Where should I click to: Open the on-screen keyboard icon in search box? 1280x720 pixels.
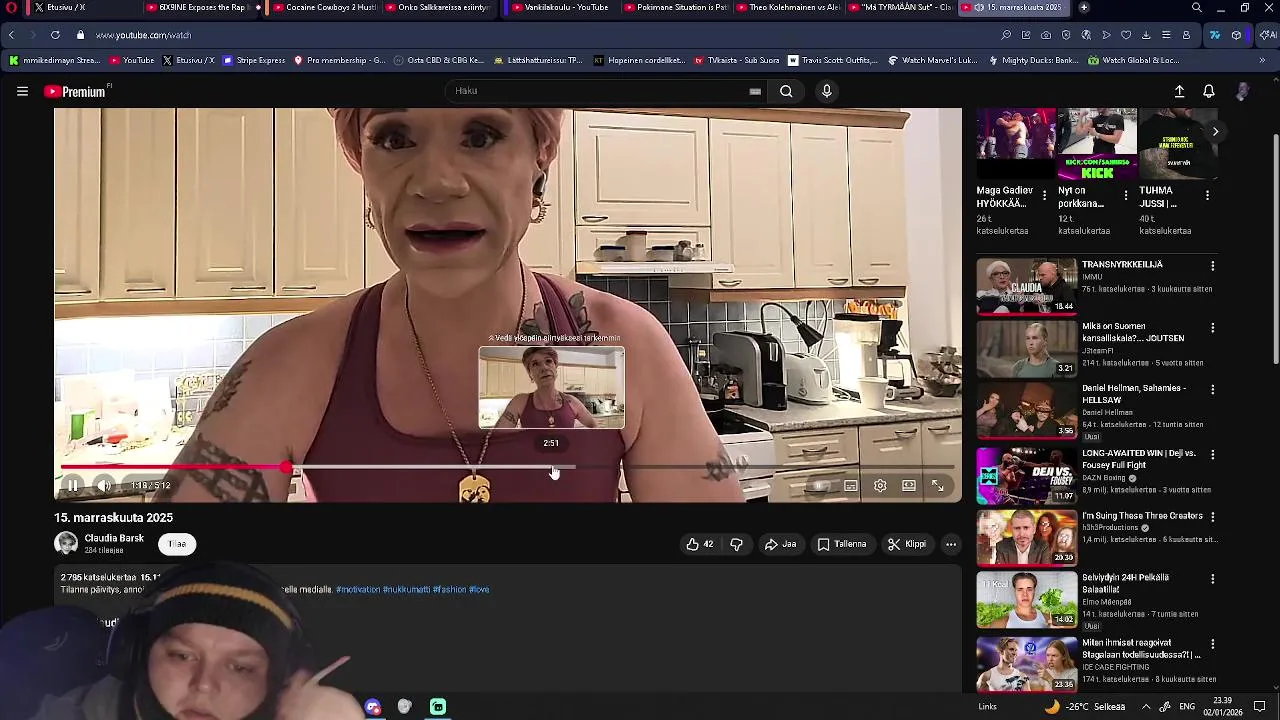pos(755,91)
